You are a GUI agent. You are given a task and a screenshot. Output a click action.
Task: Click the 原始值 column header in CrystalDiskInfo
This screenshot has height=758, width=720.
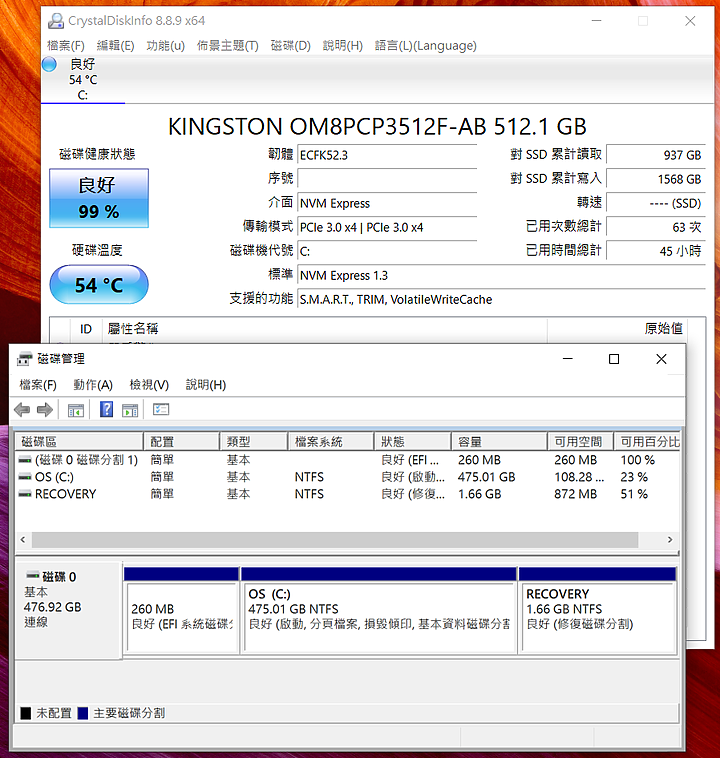tap(617, 329)
